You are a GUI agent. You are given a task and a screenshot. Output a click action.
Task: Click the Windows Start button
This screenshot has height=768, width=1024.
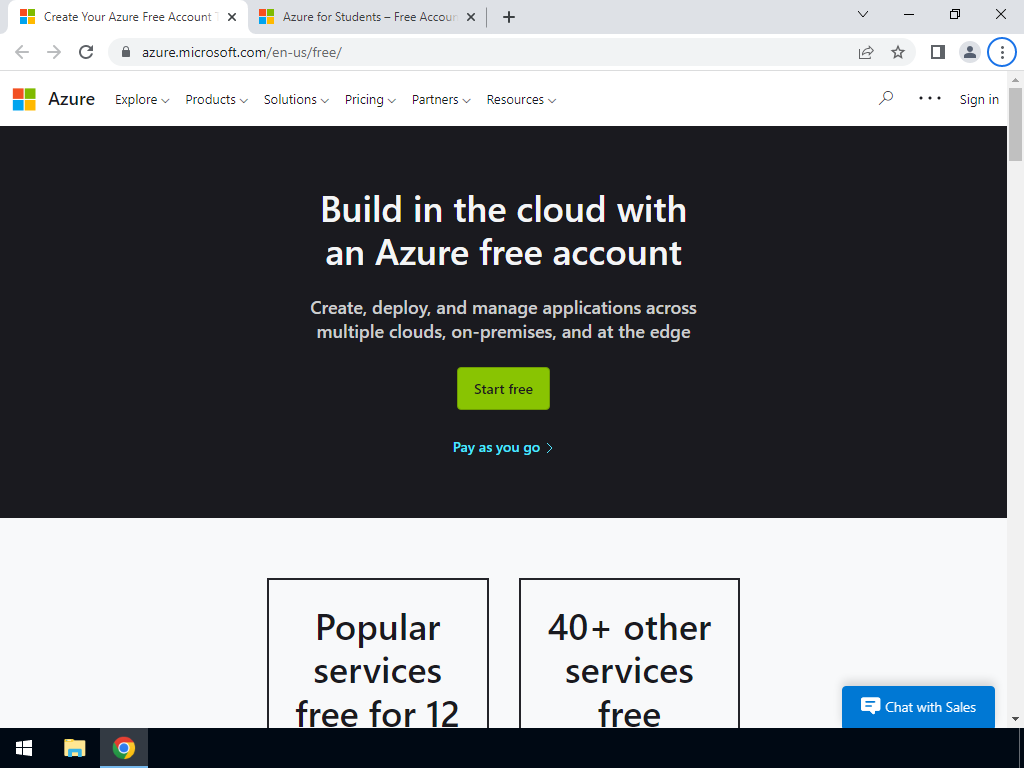[24, 748]
